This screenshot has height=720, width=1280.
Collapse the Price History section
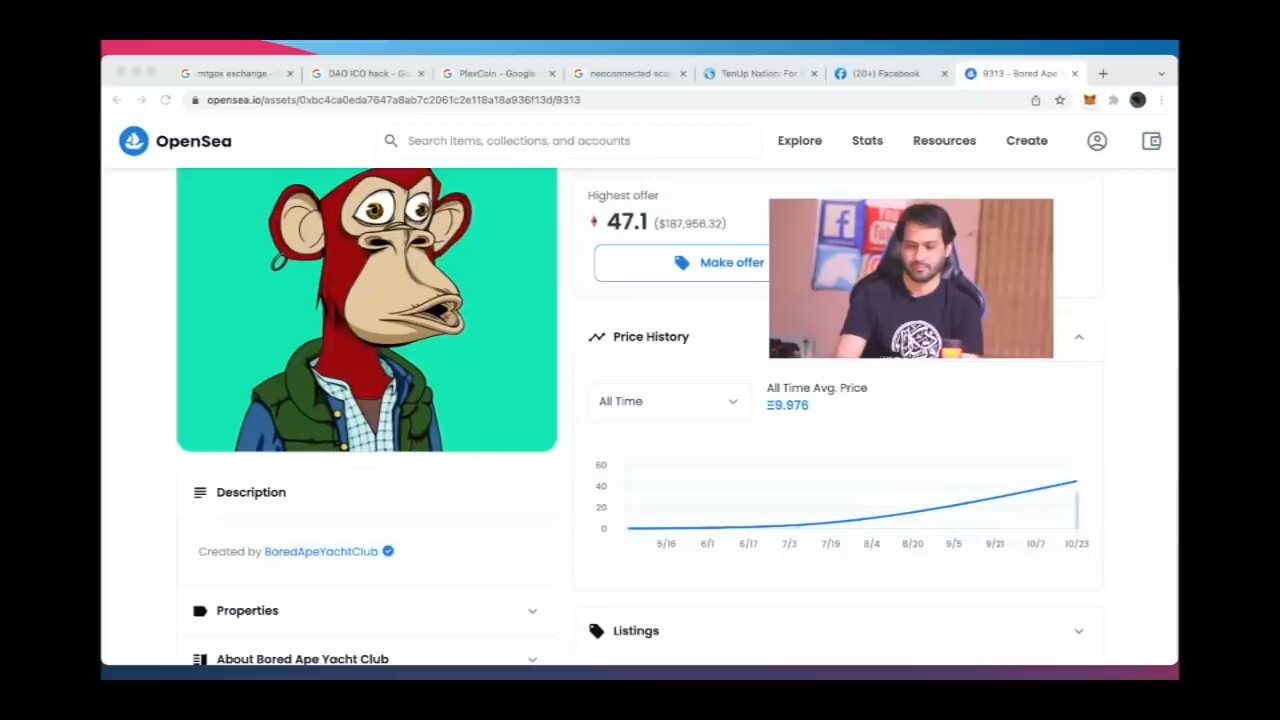(1079, 337)
